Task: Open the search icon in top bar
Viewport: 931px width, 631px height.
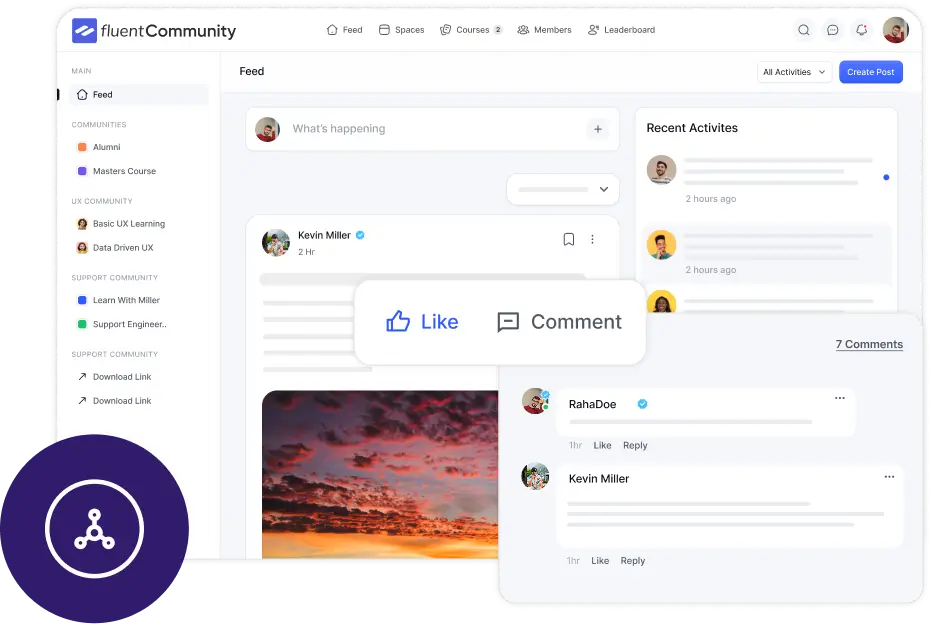Action: coord(804,30)
